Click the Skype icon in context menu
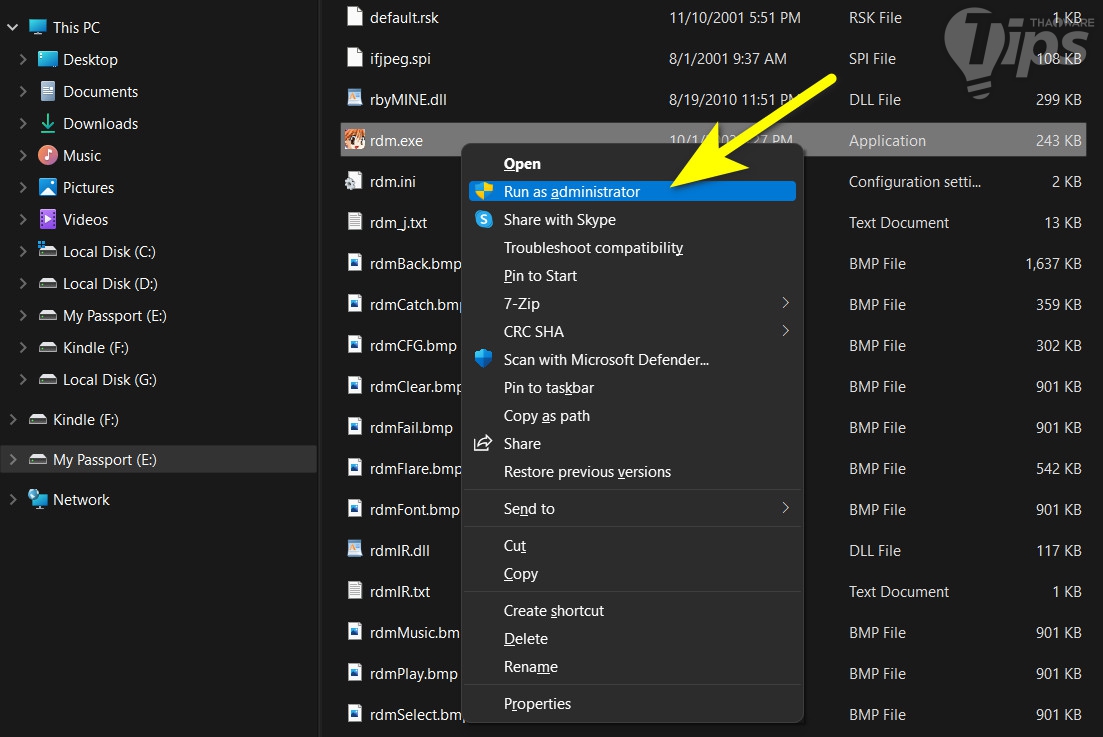 [x=484, y=220]
